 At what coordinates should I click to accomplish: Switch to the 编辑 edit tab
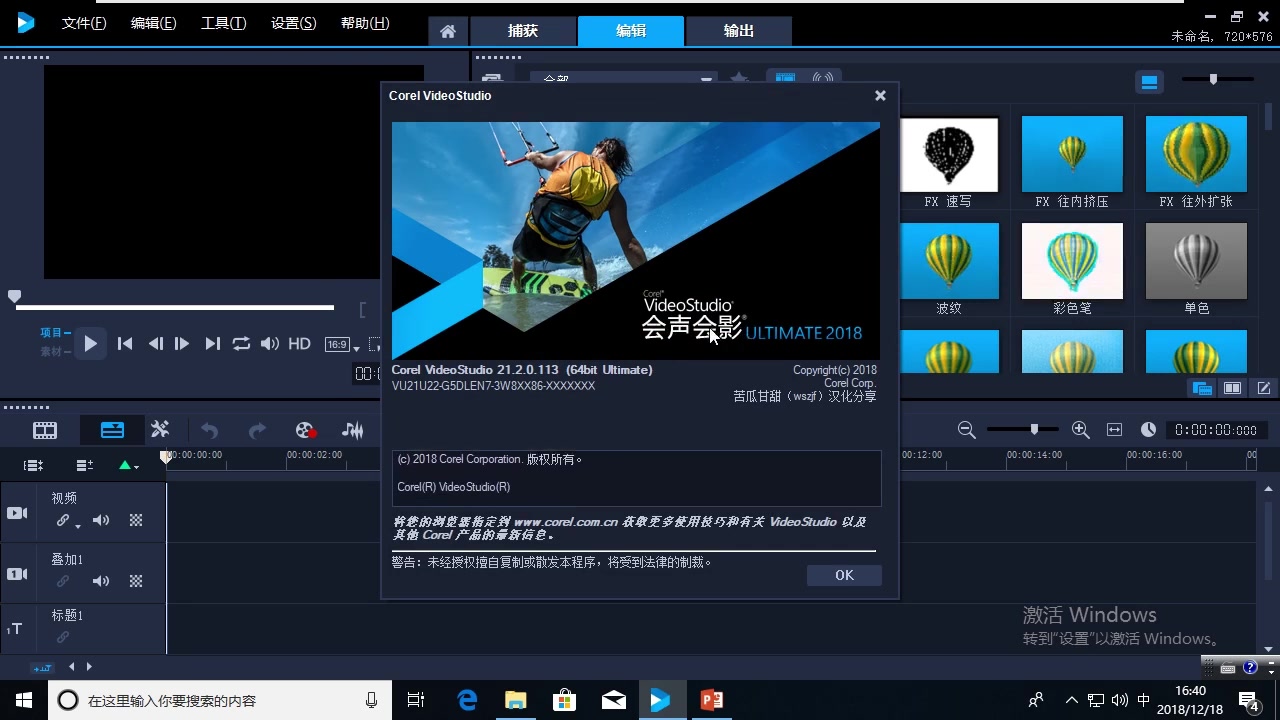(x=631, y=31)
